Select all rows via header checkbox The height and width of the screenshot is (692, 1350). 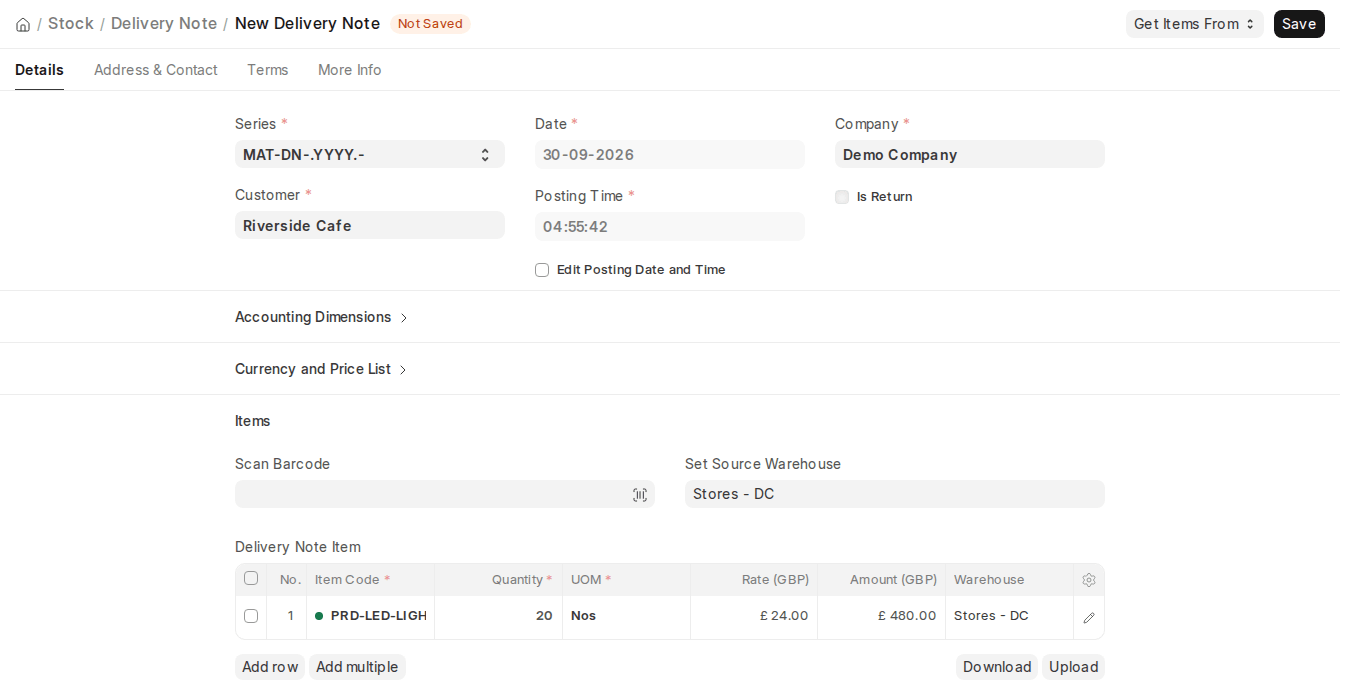(251, 579)
